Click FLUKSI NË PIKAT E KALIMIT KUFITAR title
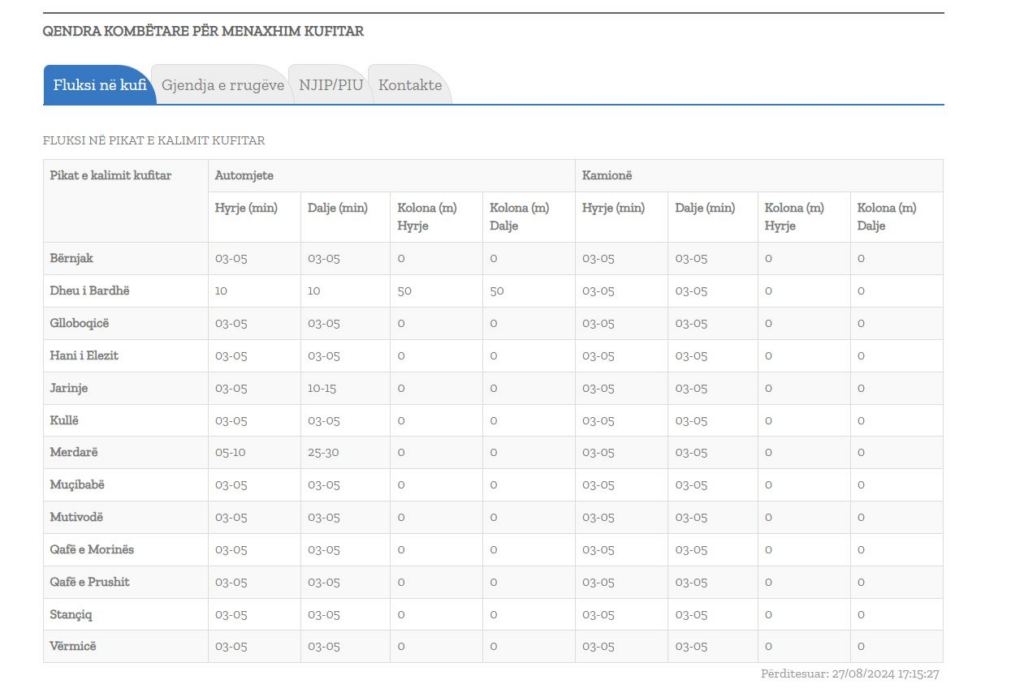Screen dimensions: 1024x693 coord(154,140)
